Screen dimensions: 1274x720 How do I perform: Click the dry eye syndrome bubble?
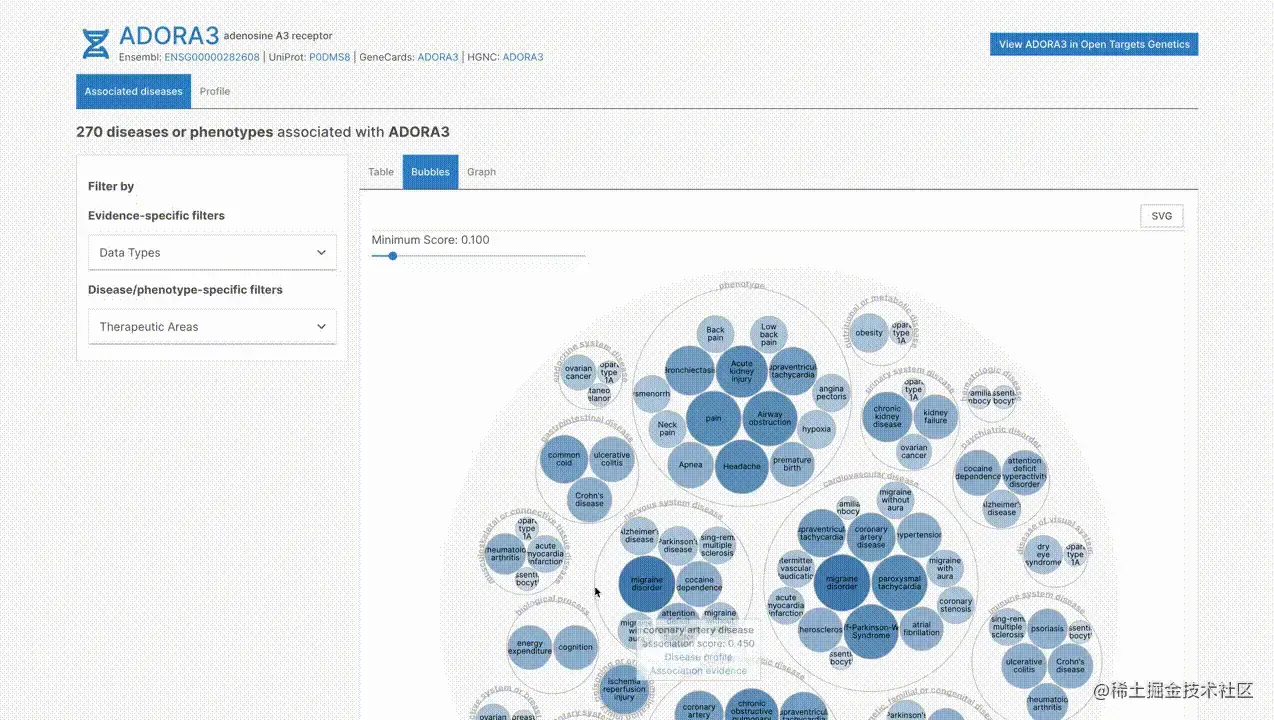click(1043, 554)
